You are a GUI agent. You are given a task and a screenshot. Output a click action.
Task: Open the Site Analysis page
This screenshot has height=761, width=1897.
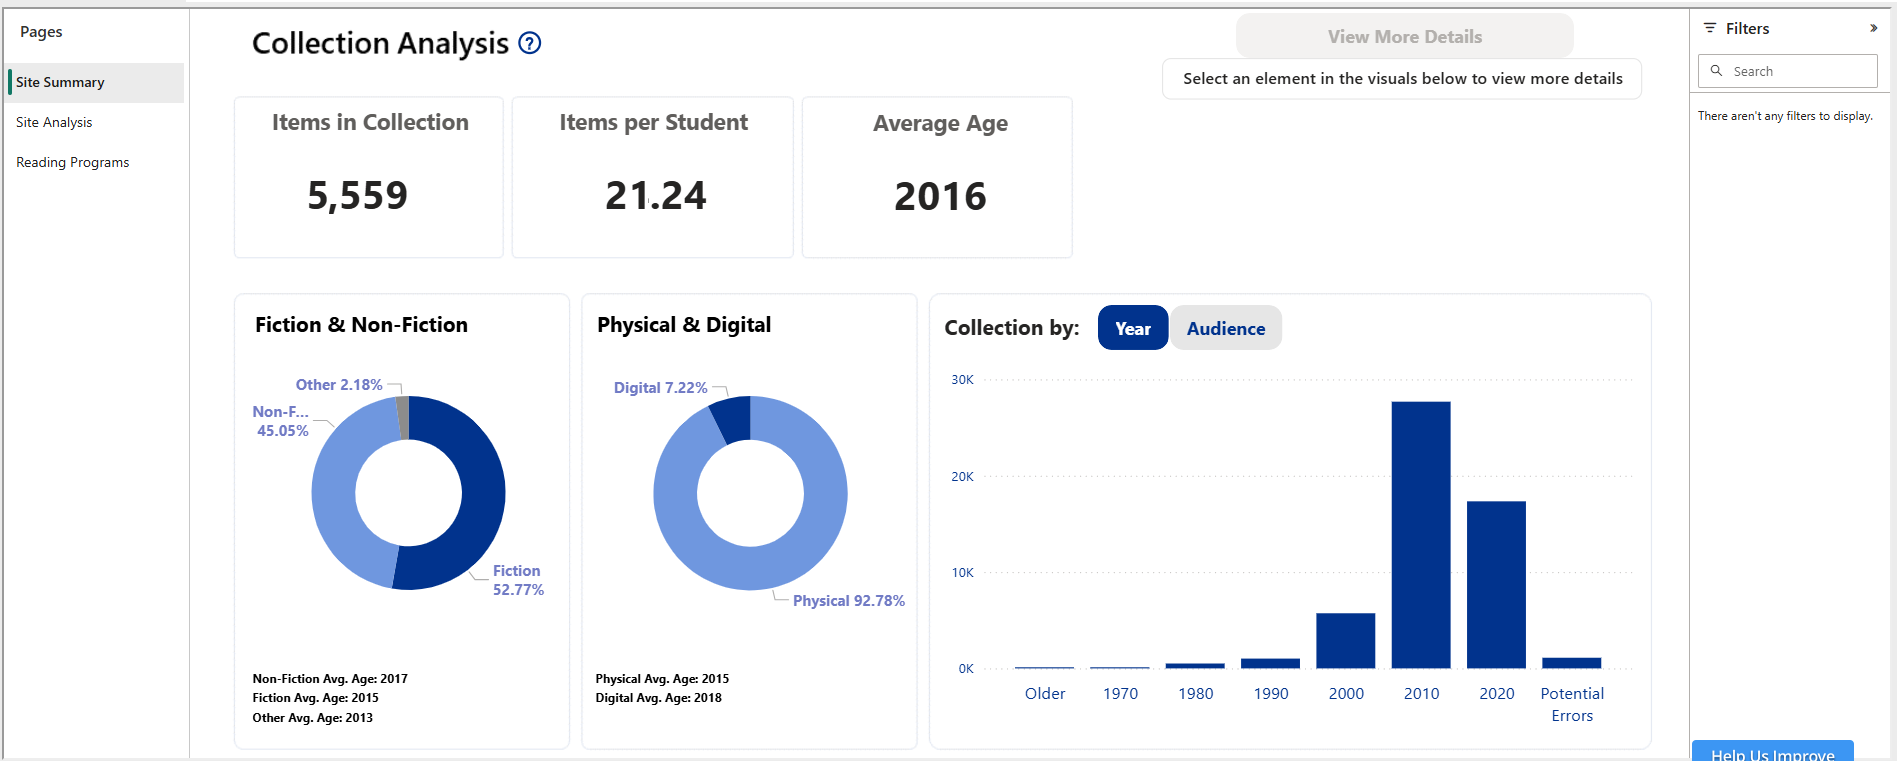click(54, 122)
